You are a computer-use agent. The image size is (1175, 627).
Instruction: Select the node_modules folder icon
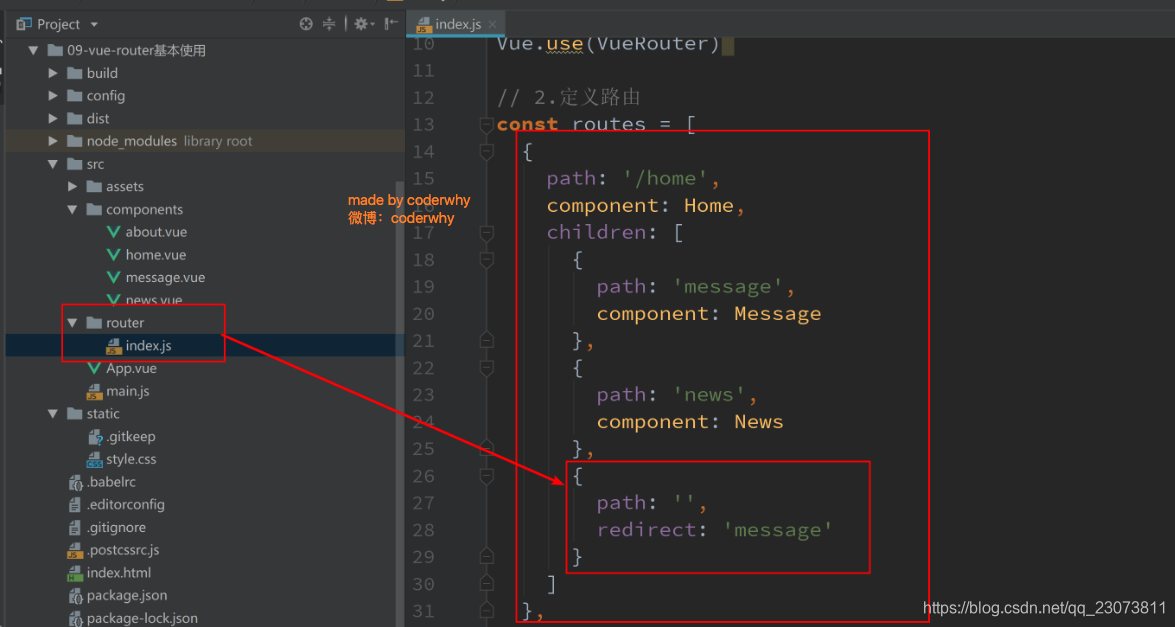click(x=74, y=141)
